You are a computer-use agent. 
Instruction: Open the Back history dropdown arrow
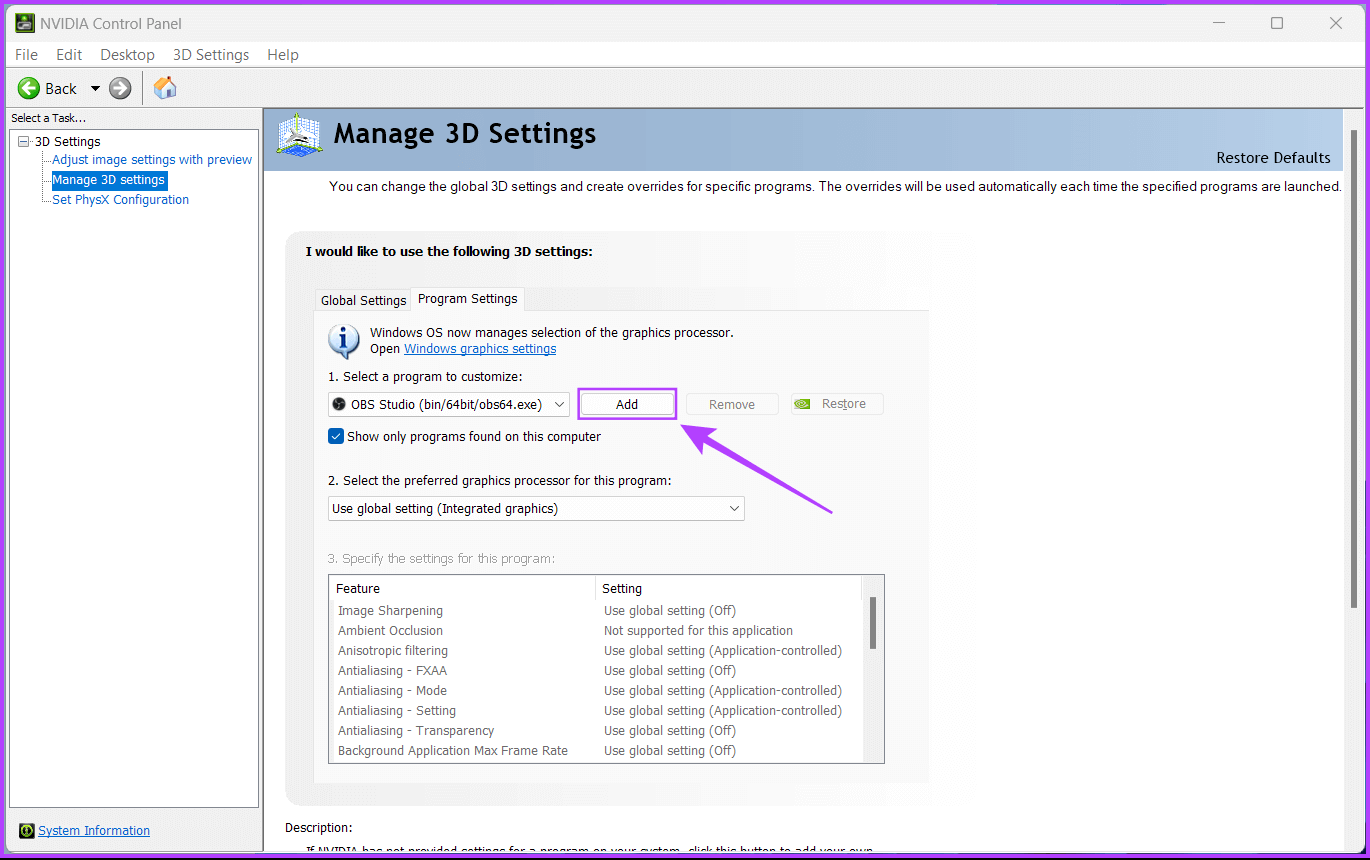pos(95,88)
